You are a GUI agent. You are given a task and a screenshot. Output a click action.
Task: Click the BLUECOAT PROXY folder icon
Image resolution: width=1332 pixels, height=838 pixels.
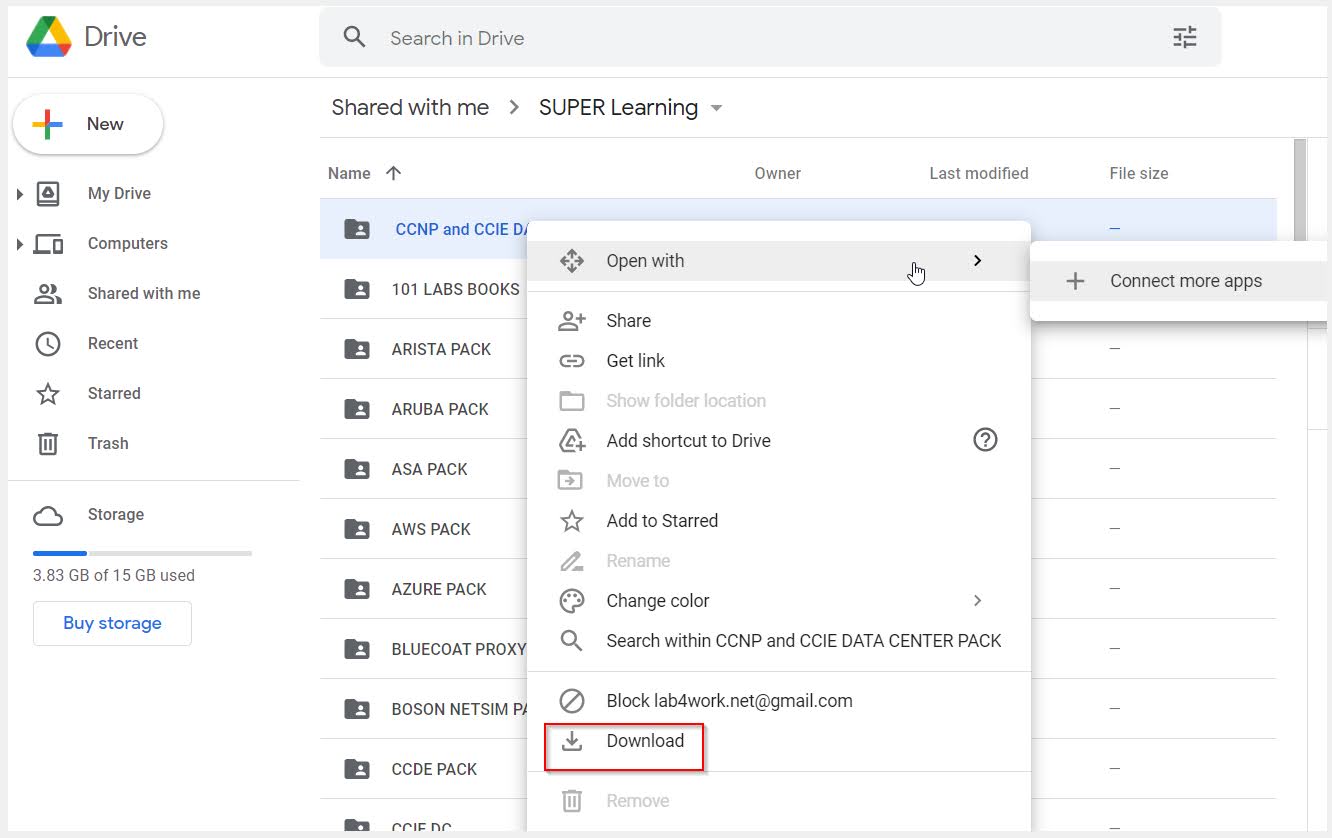[357, 649]
